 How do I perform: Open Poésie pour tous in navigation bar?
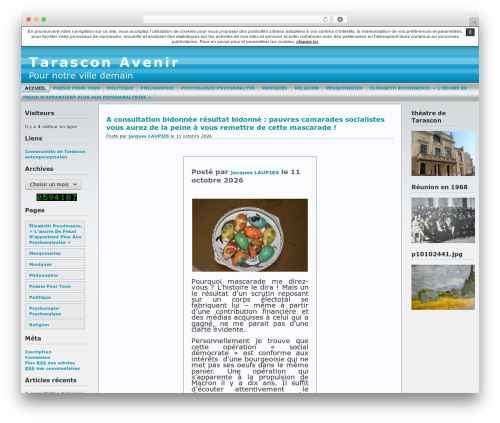click(x=76, y=88)
